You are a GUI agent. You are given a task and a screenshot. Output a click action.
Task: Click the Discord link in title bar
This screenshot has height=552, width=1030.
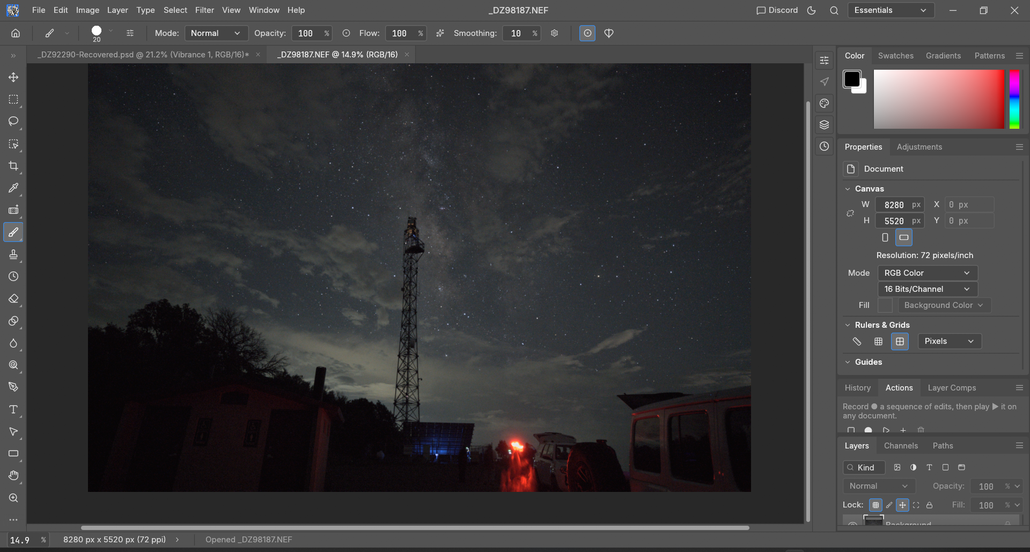click(x=777, y=11)
